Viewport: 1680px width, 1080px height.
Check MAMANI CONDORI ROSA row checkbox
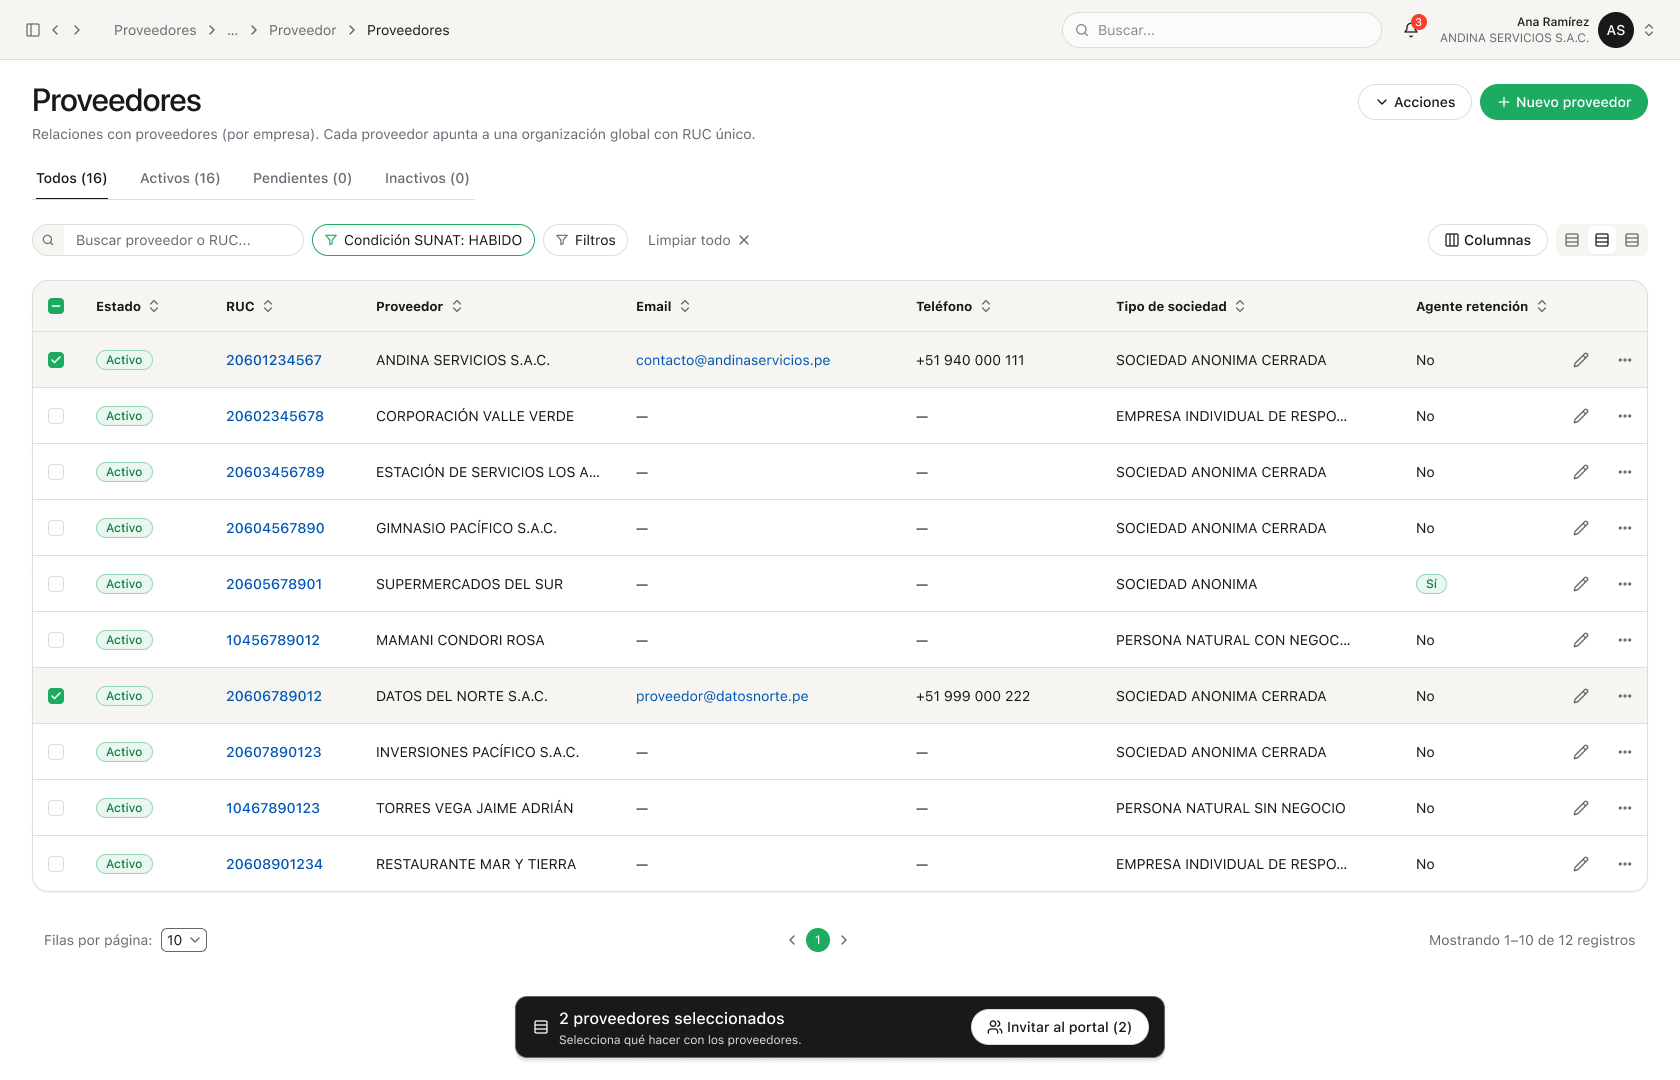coord(56,640)
